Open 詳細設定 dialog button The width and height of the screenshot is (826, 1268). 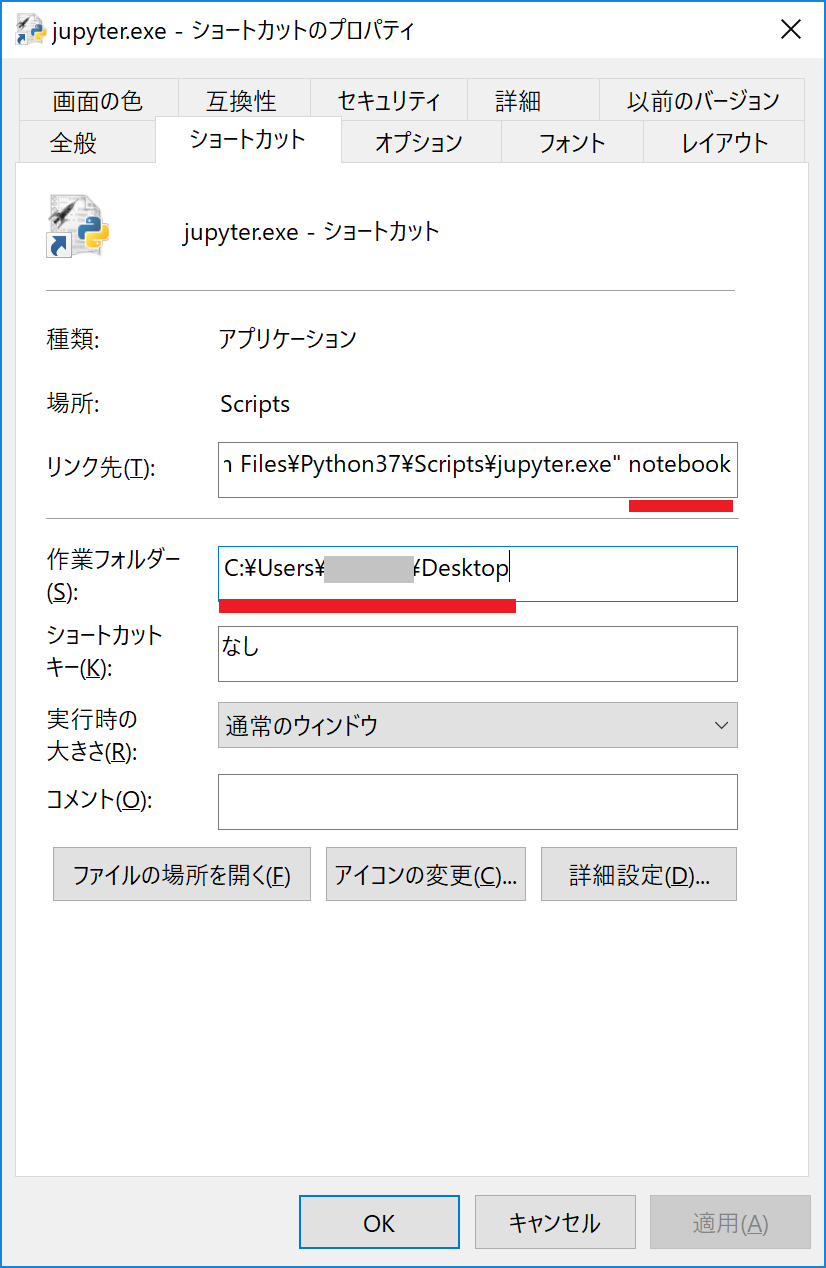click(x=639, y=875)
